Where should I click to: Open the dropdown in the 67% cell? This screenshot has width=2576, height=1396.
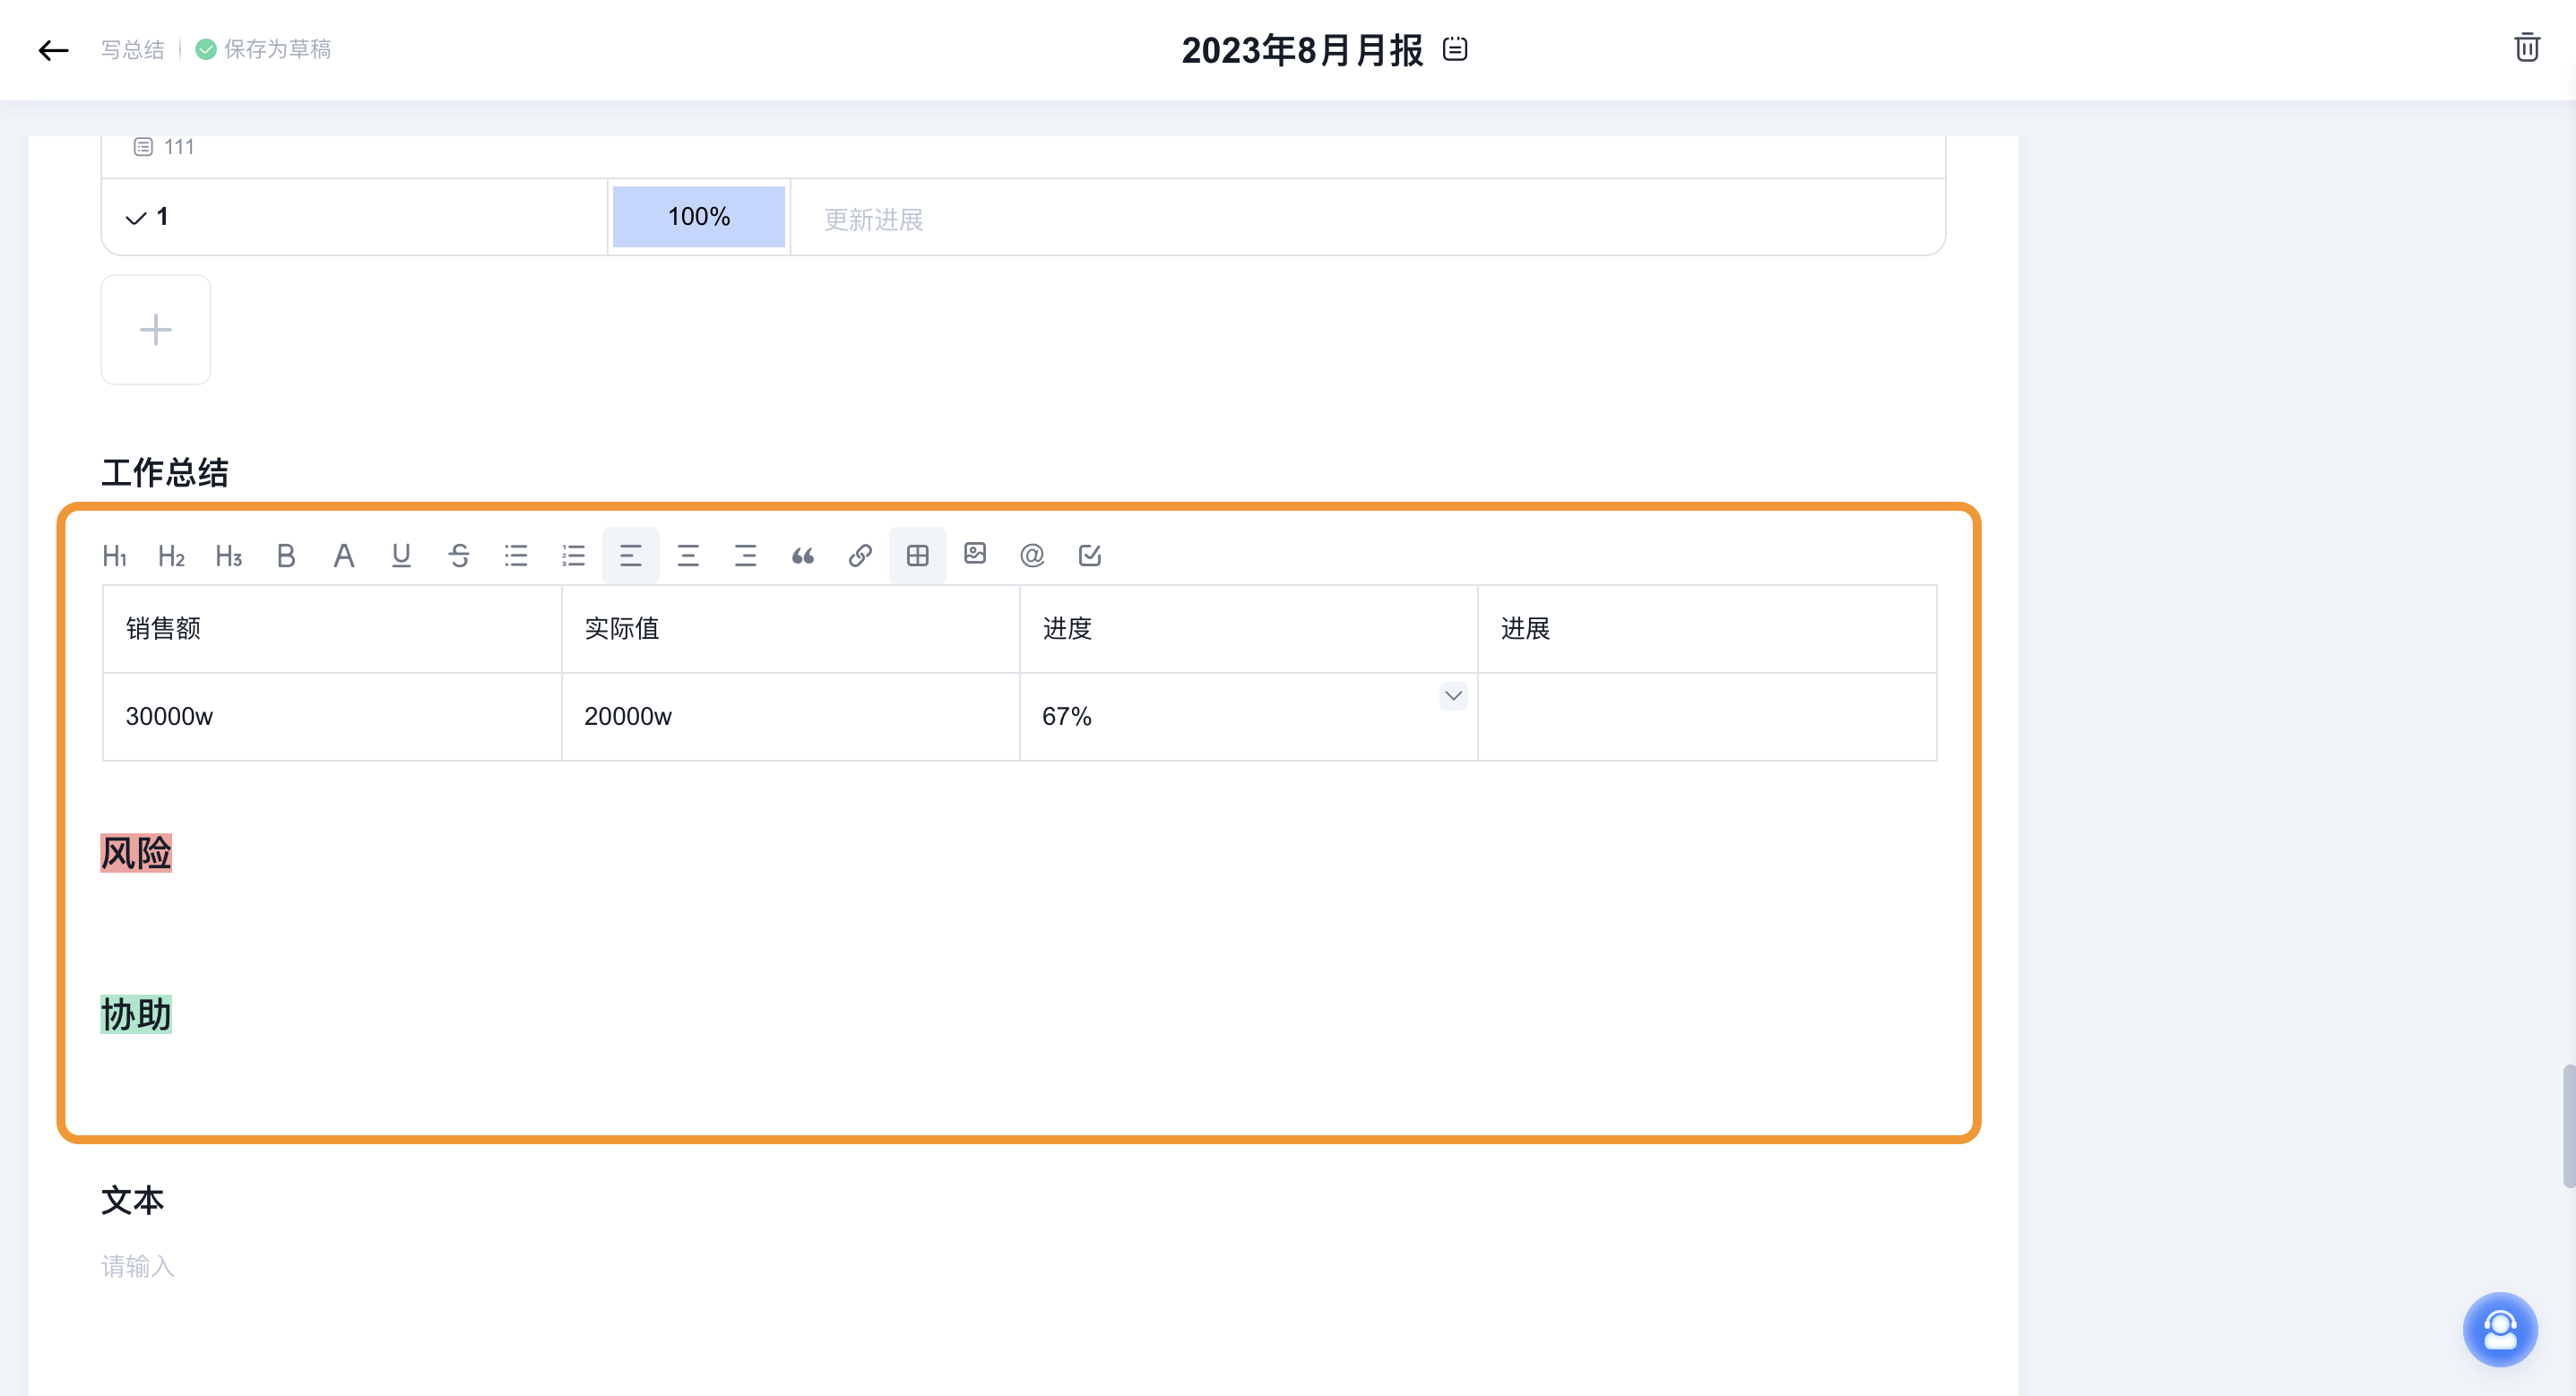(x=1453, y=696)
